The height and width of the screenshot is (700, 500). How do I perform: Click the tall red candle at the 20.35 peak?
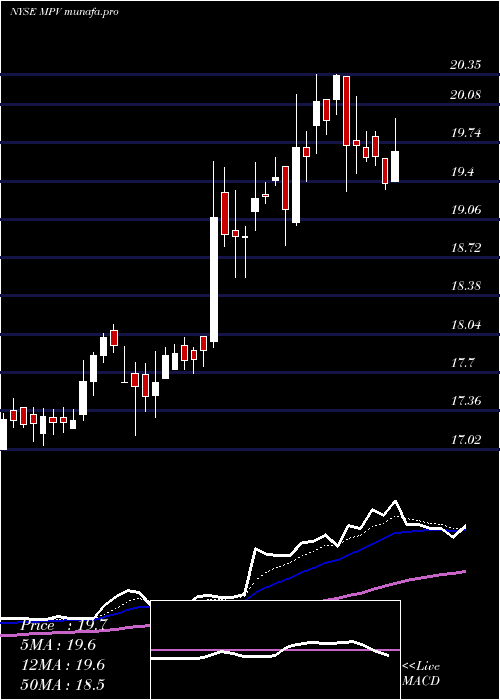pos(346,111)
